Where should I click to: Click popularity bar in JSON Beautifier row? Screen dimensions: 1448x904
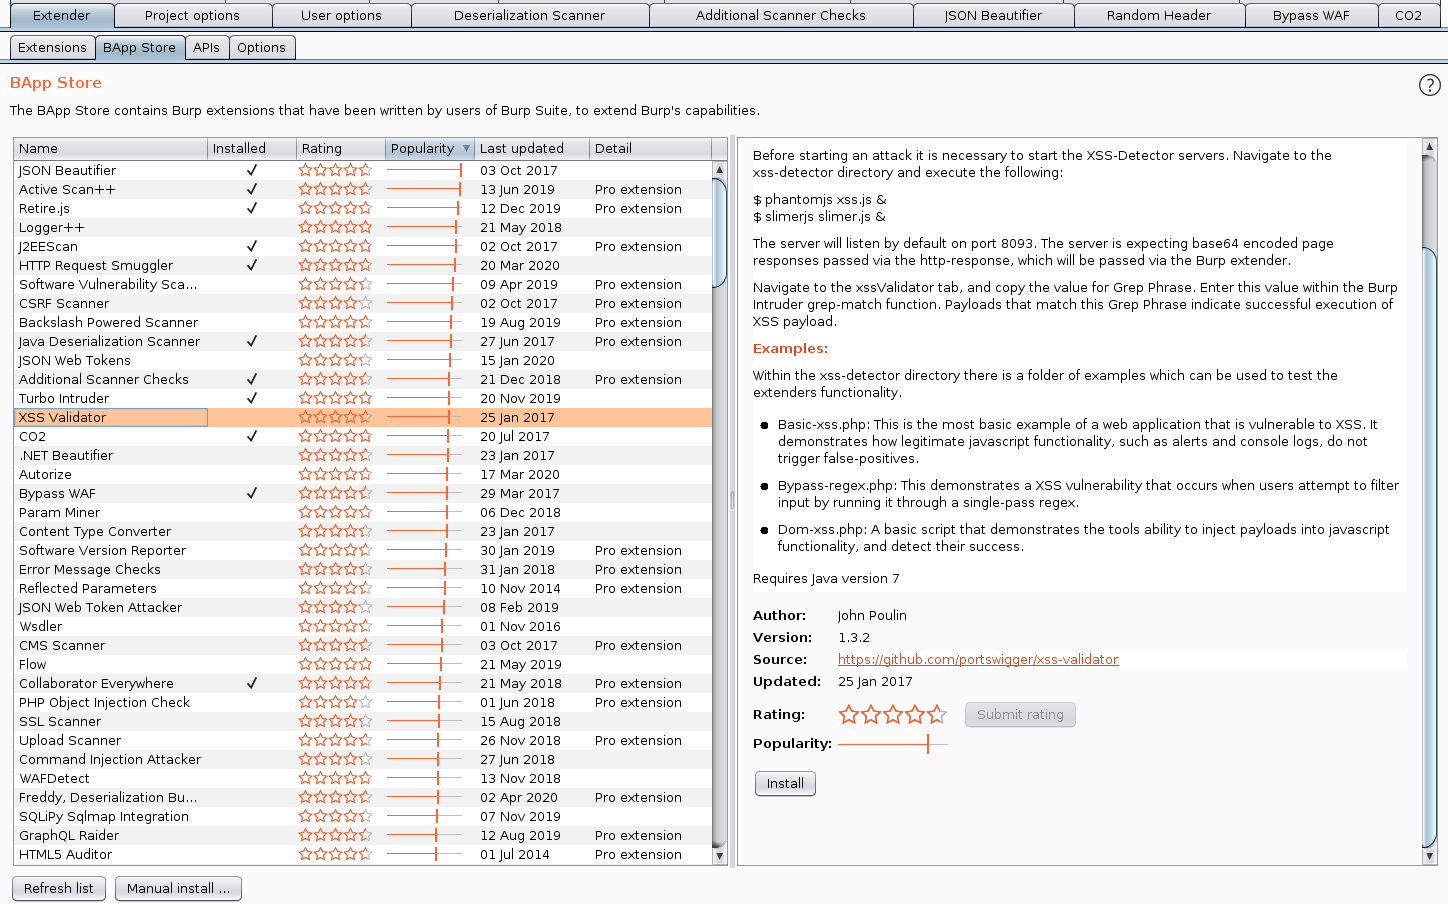coord(424,170)
